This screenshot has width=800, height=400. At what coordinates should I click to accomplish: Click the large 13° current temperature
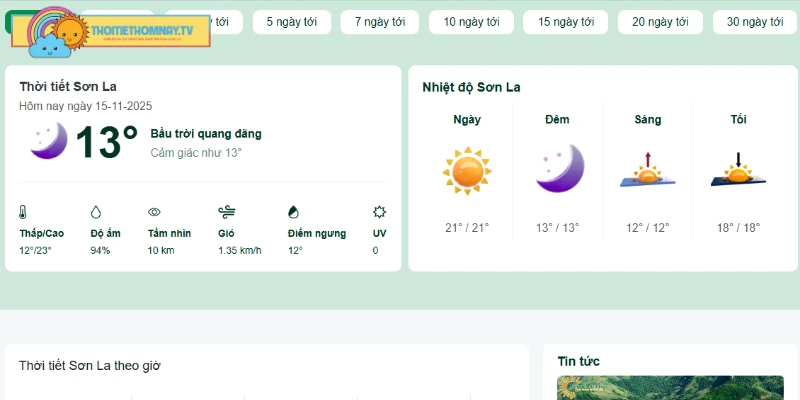(x=107, y=141)
